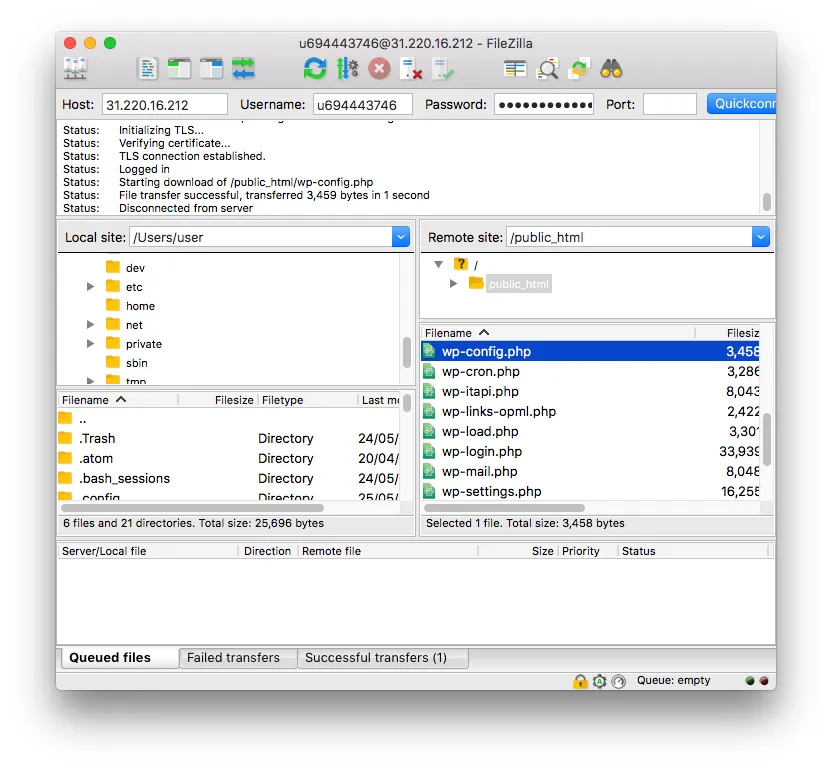Click the wp-mail.php file icon
The height and width of the screenshot is (770, 832).
[429, 472]
